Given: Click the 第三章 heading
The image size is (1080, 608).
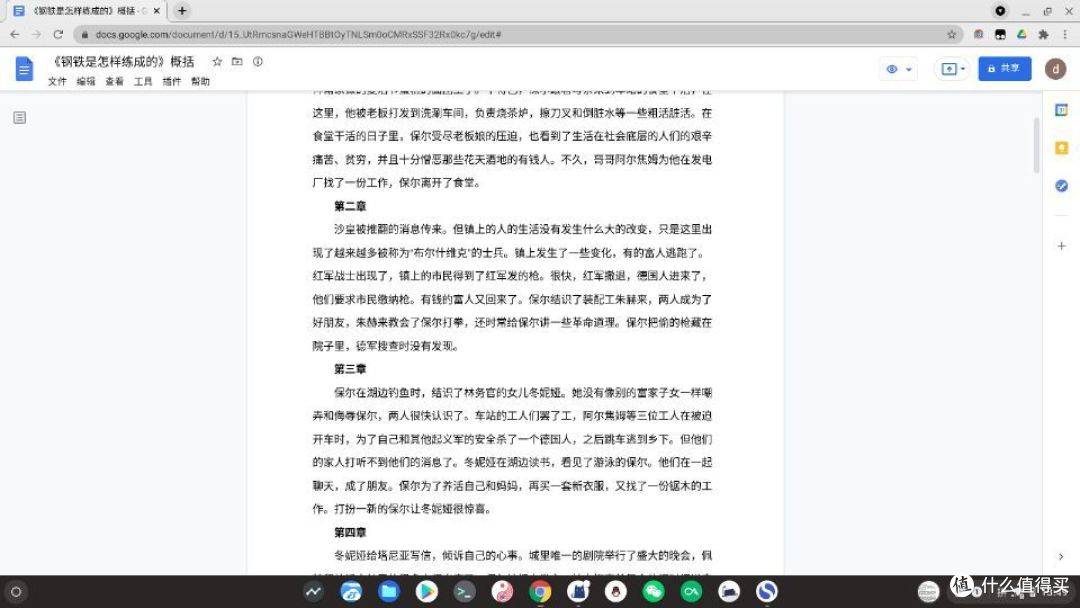Looking at the screenshot, I should pyautogui.click(x=350, y=369).
